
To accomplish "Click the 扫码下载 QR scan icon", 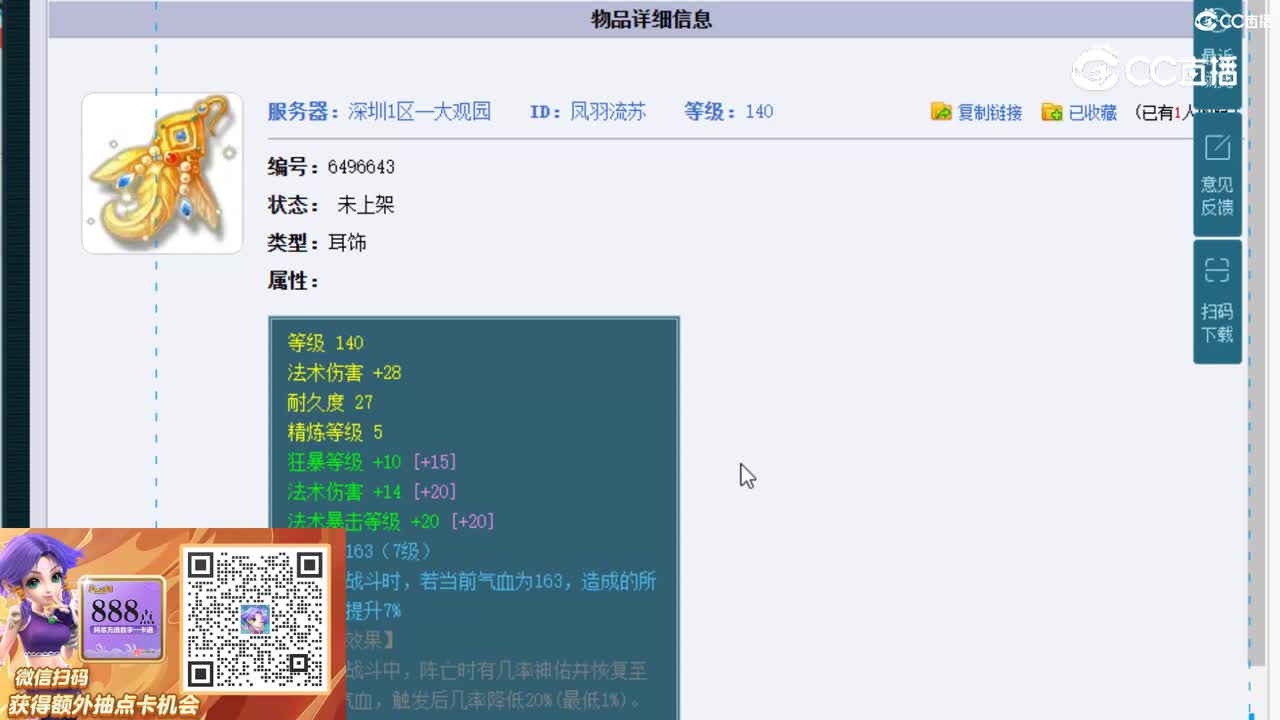I will pyautogui.click(x=1216, y=270).
